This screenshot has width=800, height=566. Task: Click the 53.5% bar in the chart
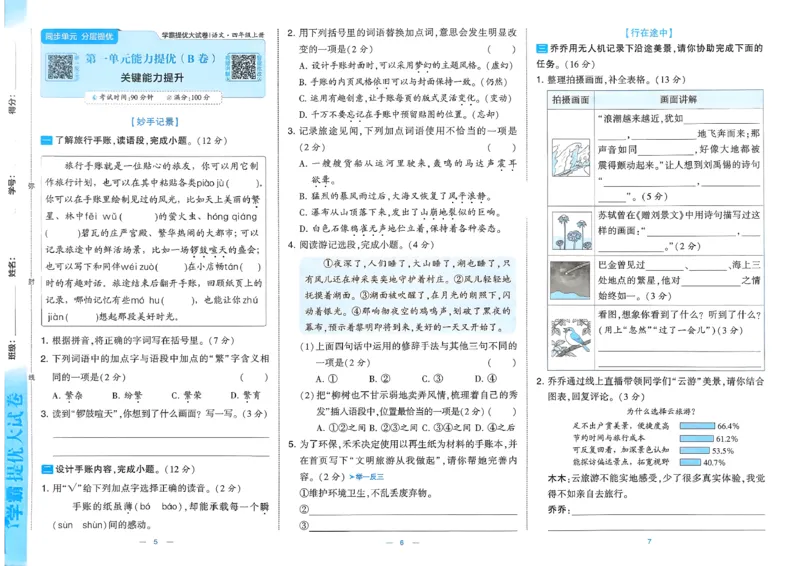click(x=694, y=451)
